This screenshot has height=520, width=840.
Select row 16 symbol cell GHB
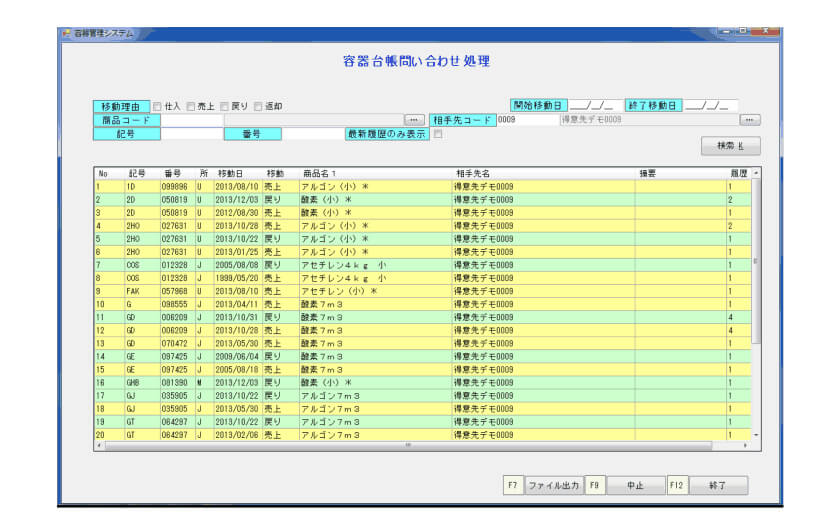142,382
